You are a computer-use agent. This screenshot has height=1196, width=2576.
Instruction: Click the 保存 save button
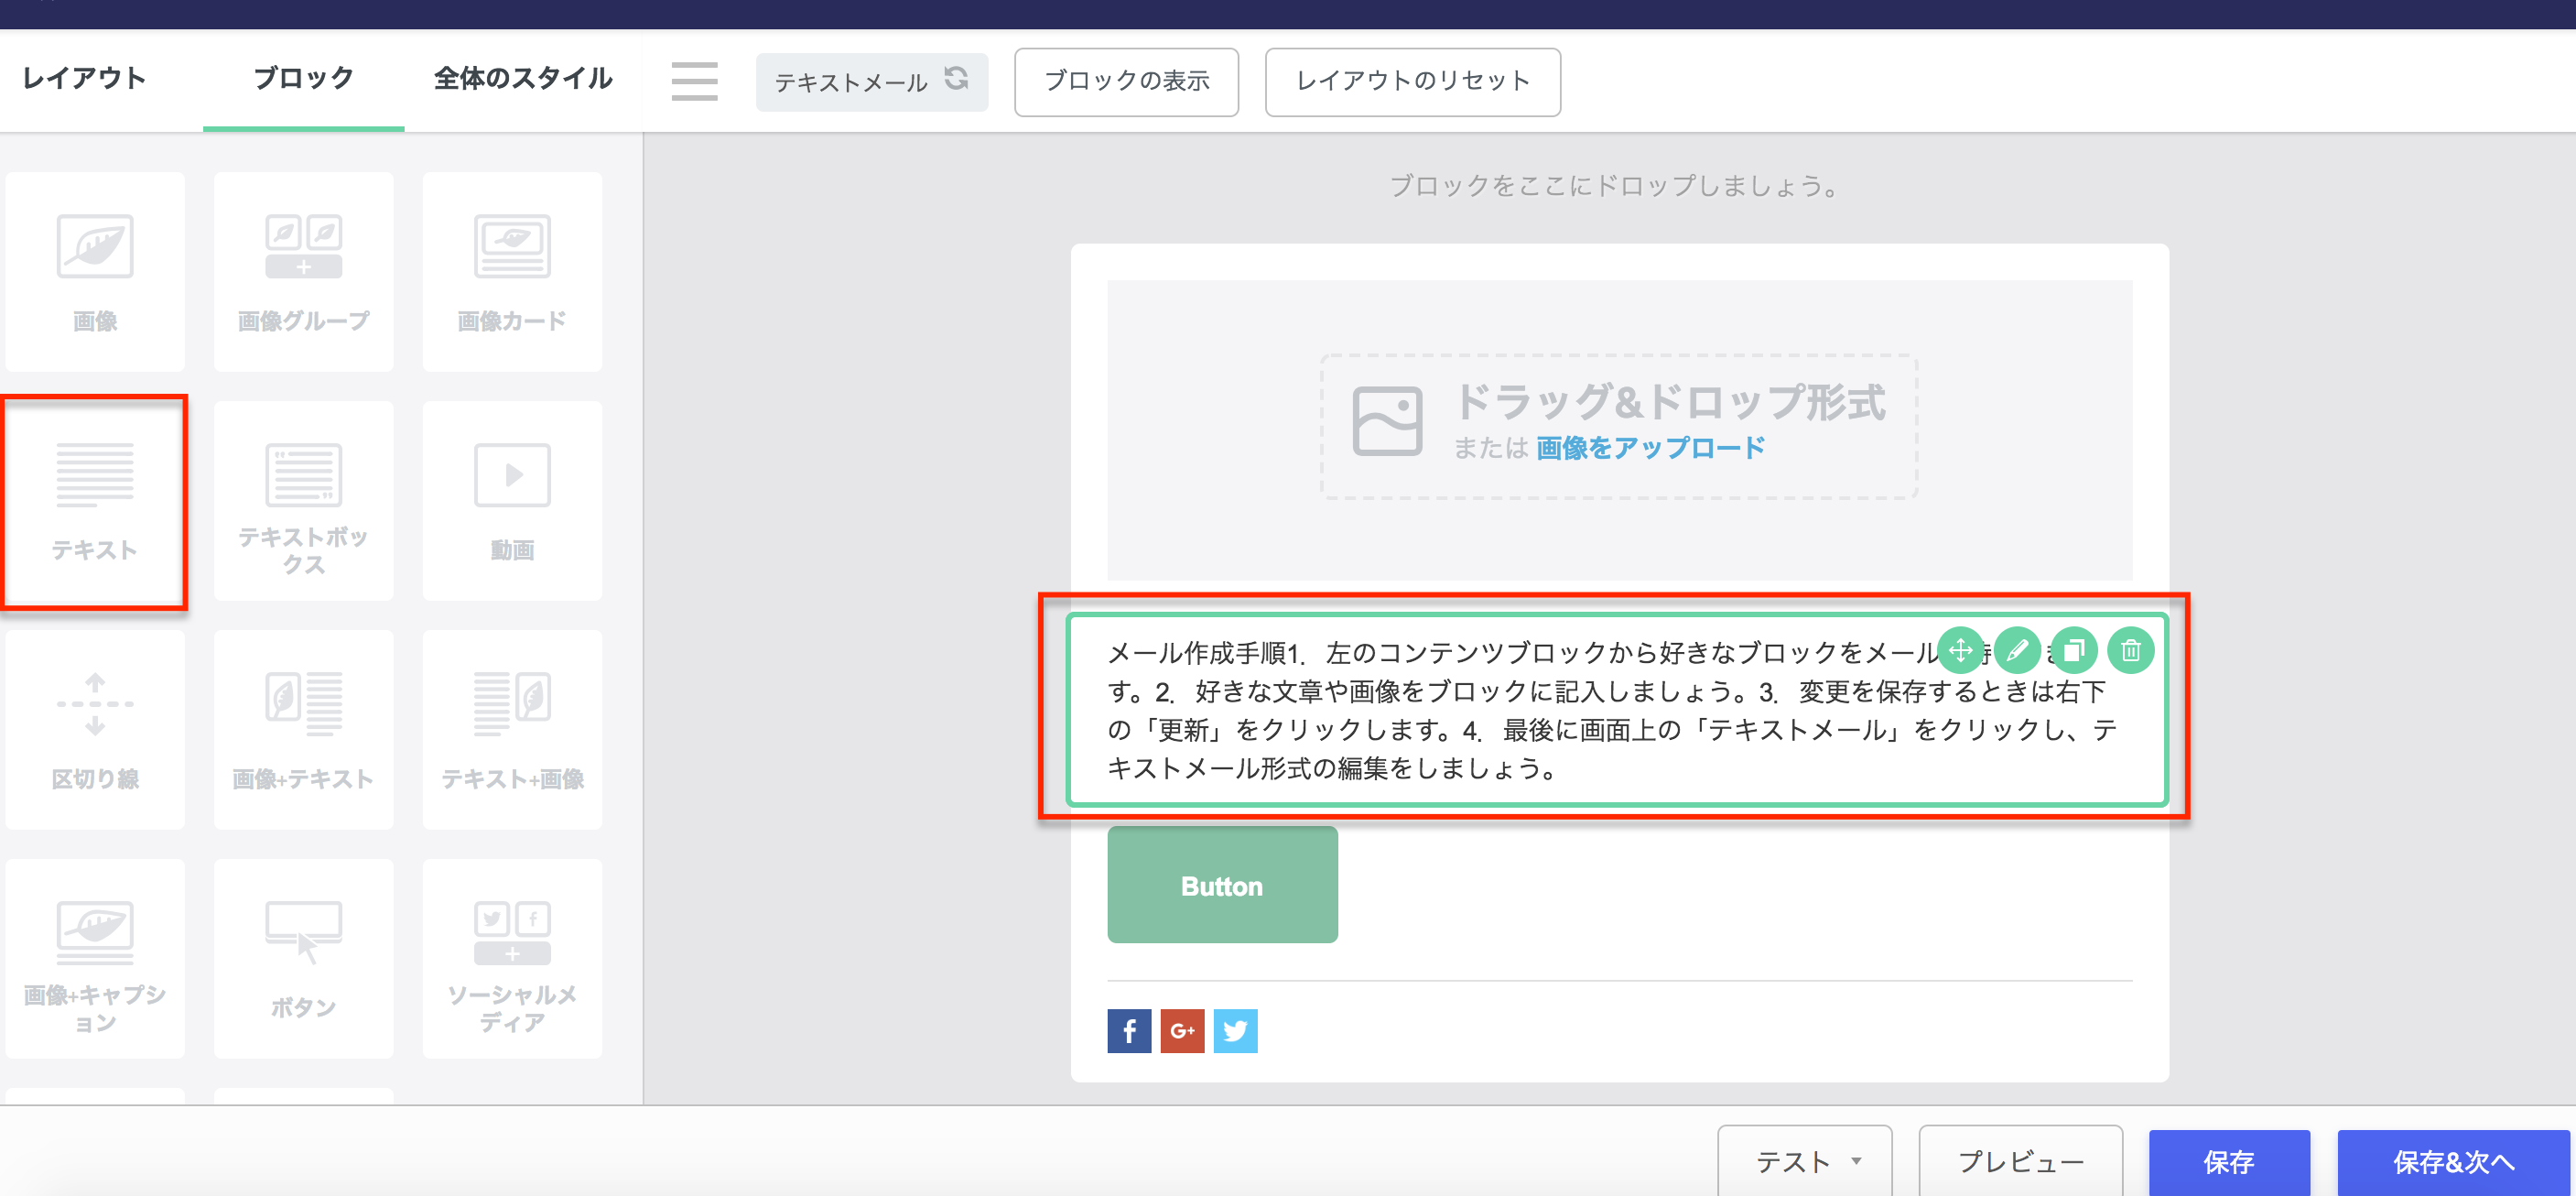2228,1162
